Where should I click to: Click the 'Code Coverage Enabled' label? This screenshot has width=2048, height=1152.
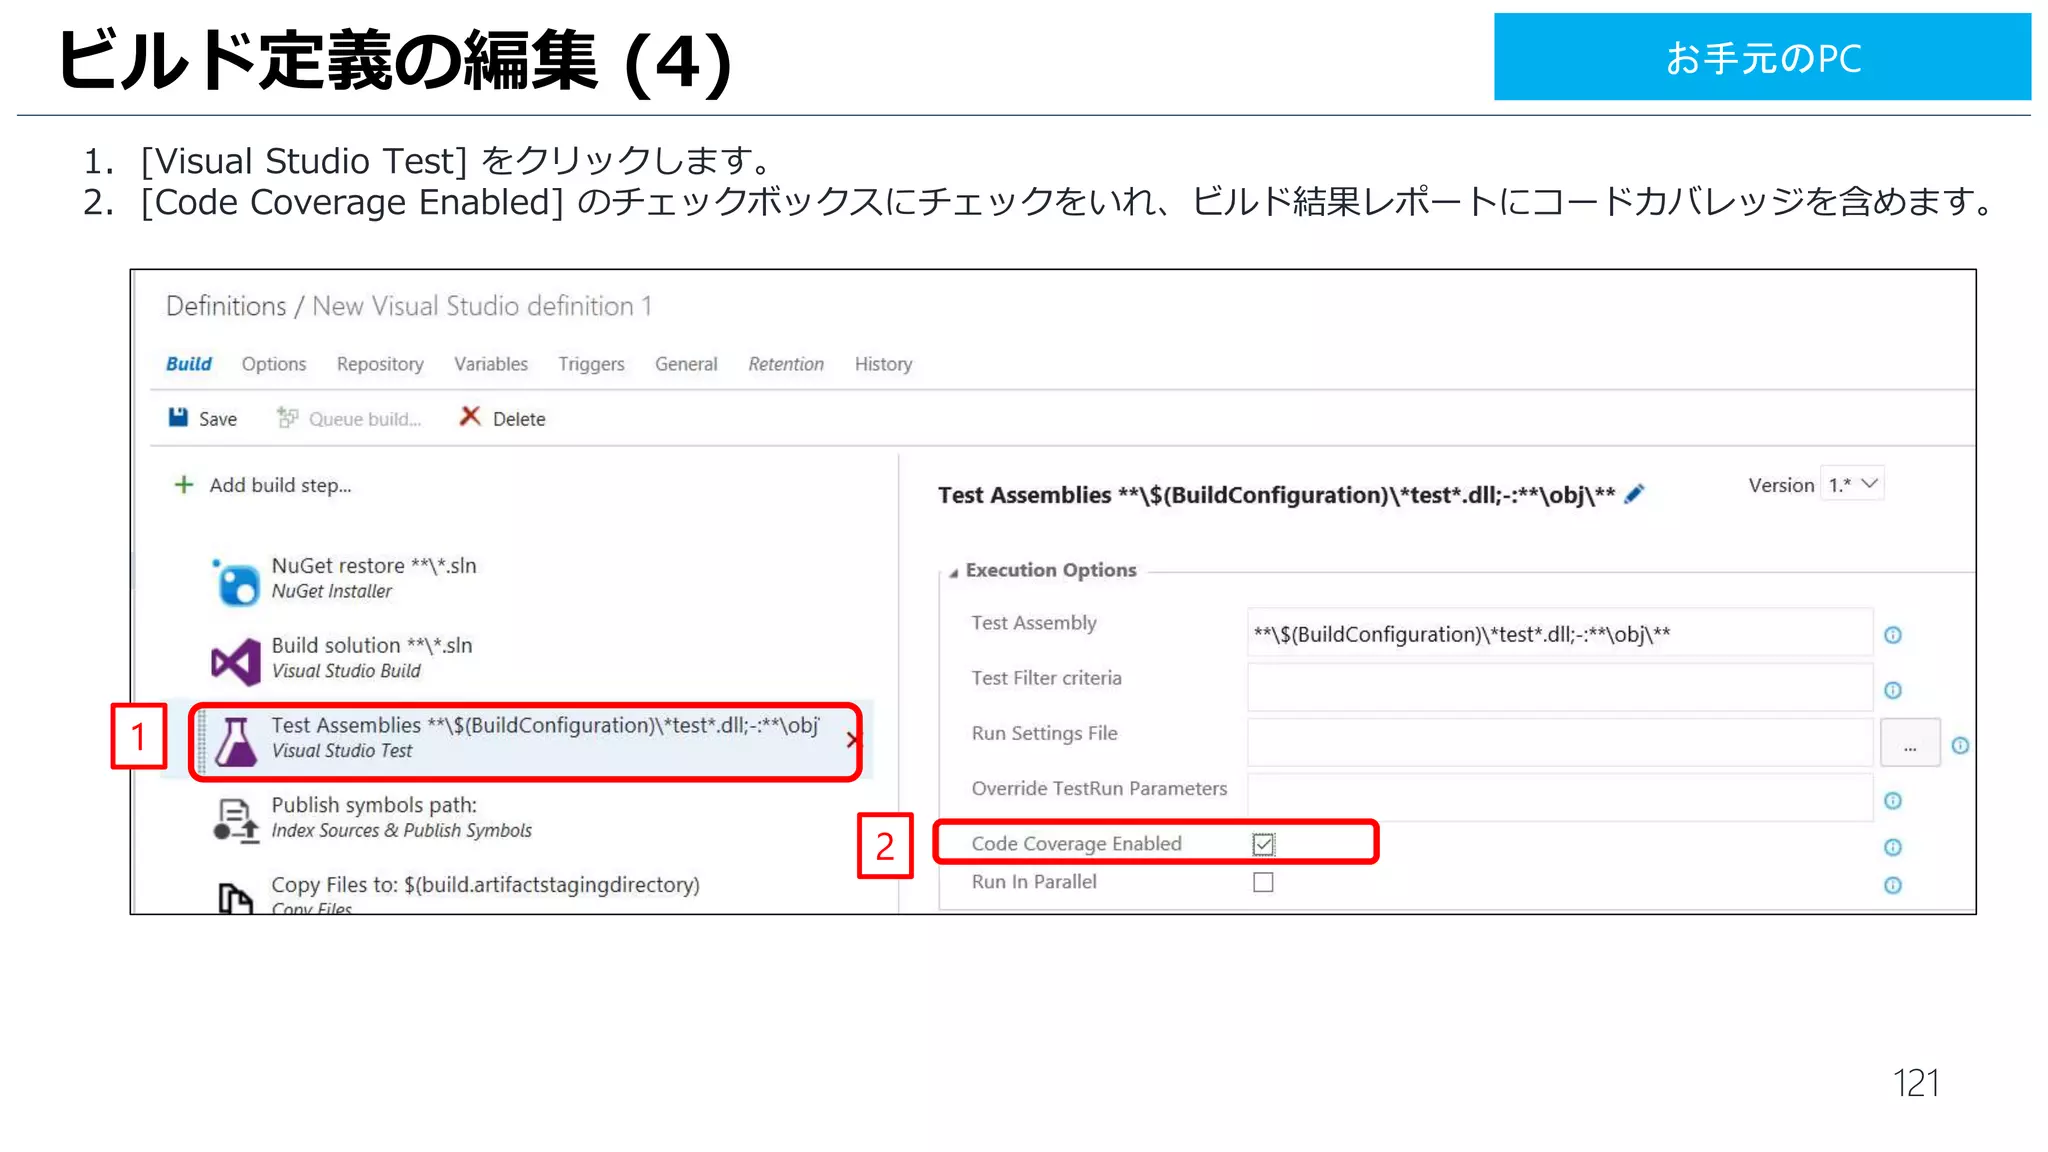pos(1076,844)
